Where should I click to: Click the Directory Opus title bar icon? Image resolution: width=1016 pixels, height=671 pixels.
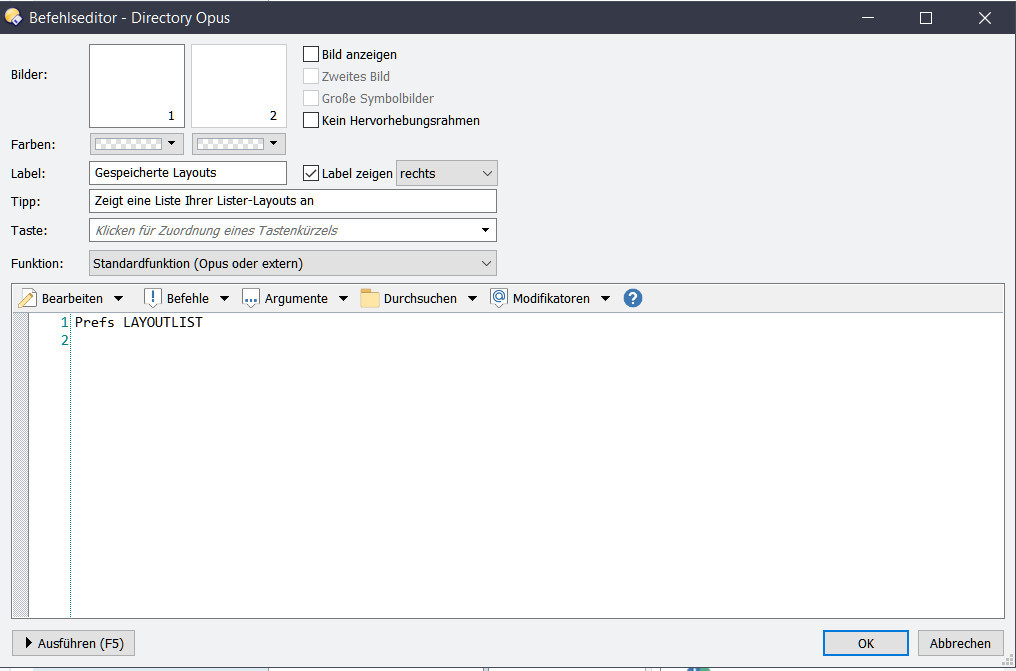(x=13, y=17)
